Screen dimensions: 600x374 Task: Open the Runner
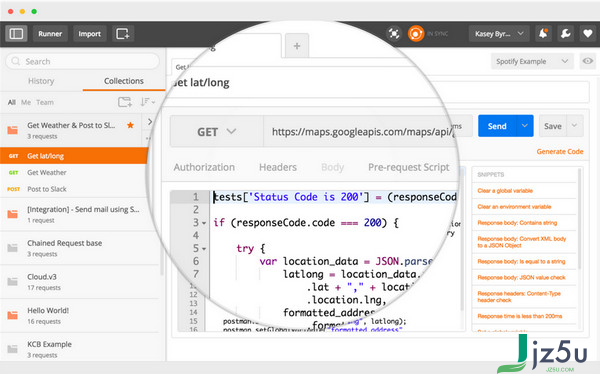tap(50, 34)
